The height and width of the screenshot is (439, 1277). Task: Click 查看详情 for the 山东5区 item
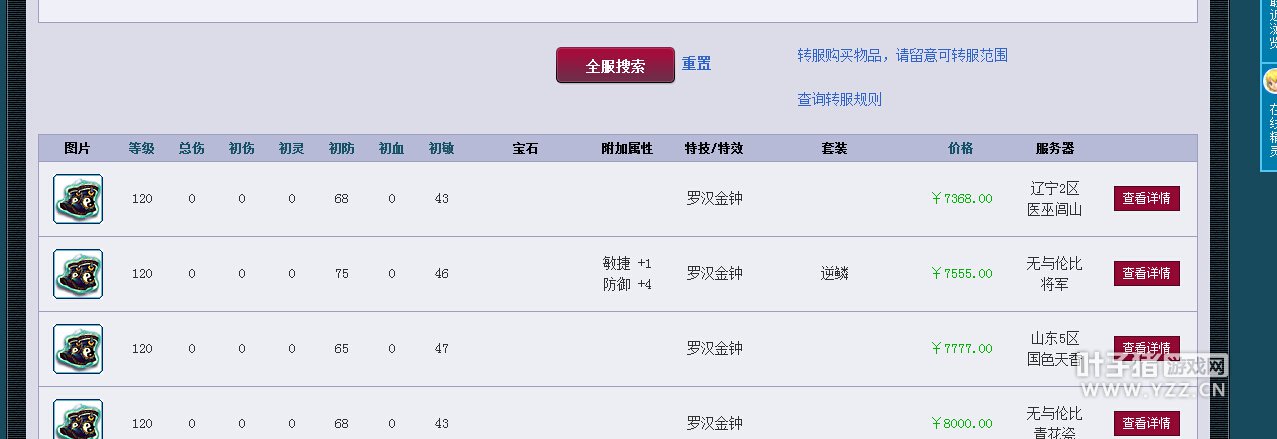[1146, 348]
